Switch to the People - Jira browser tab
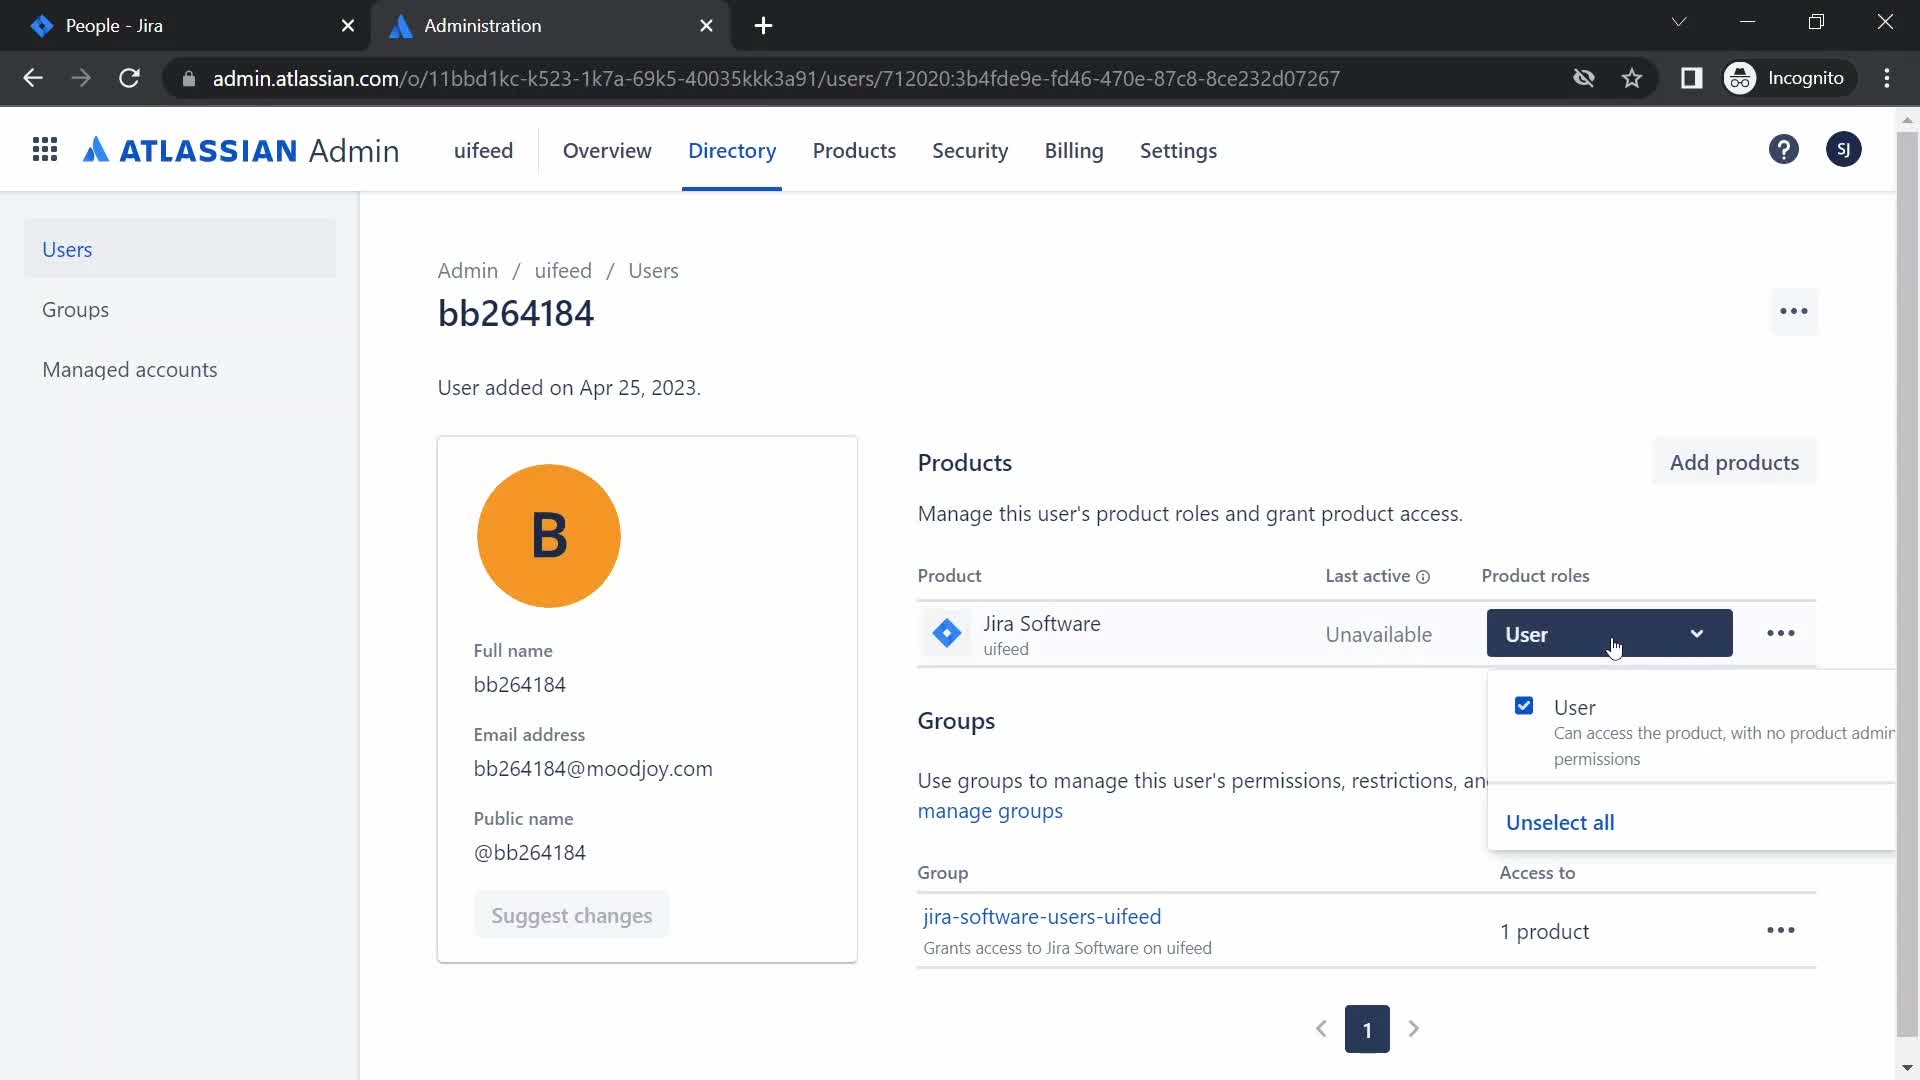This screenshot has height=1080, width=1920. point(185,26)
